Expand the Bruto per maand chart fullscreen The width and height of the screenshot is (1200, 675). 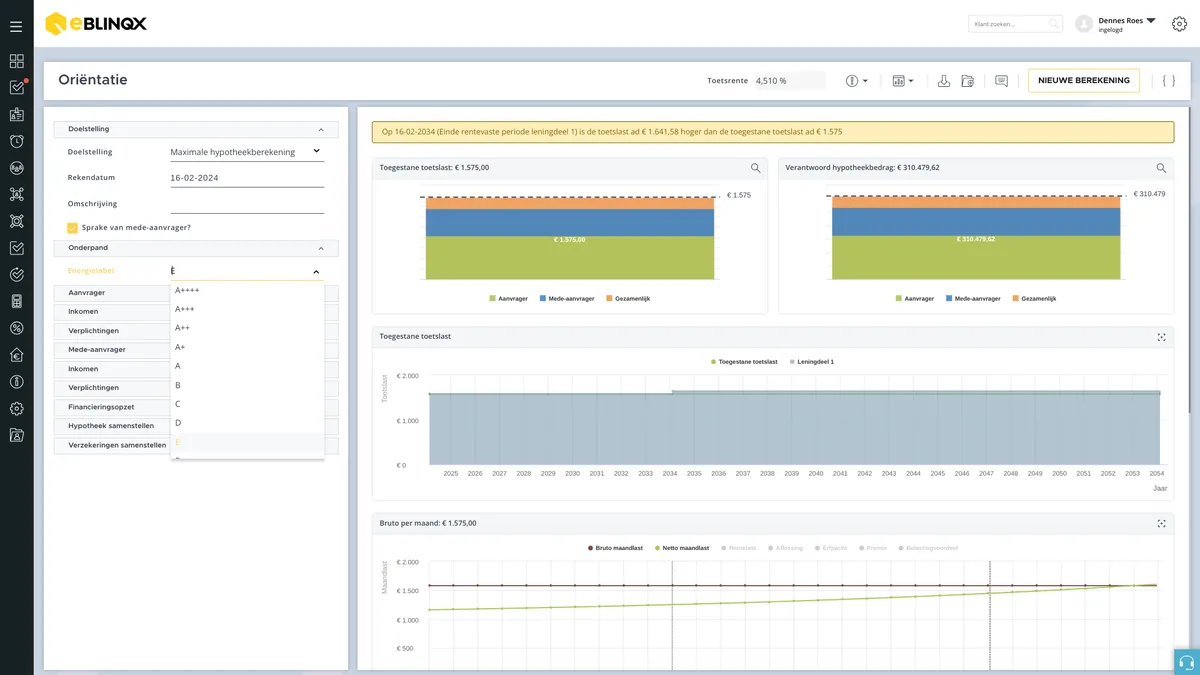tap(1161, 523)
